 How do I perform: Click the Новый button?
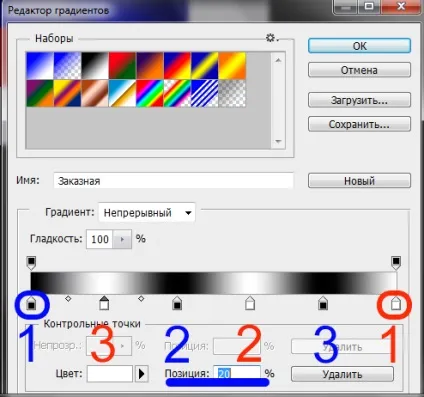coord(359,181)
